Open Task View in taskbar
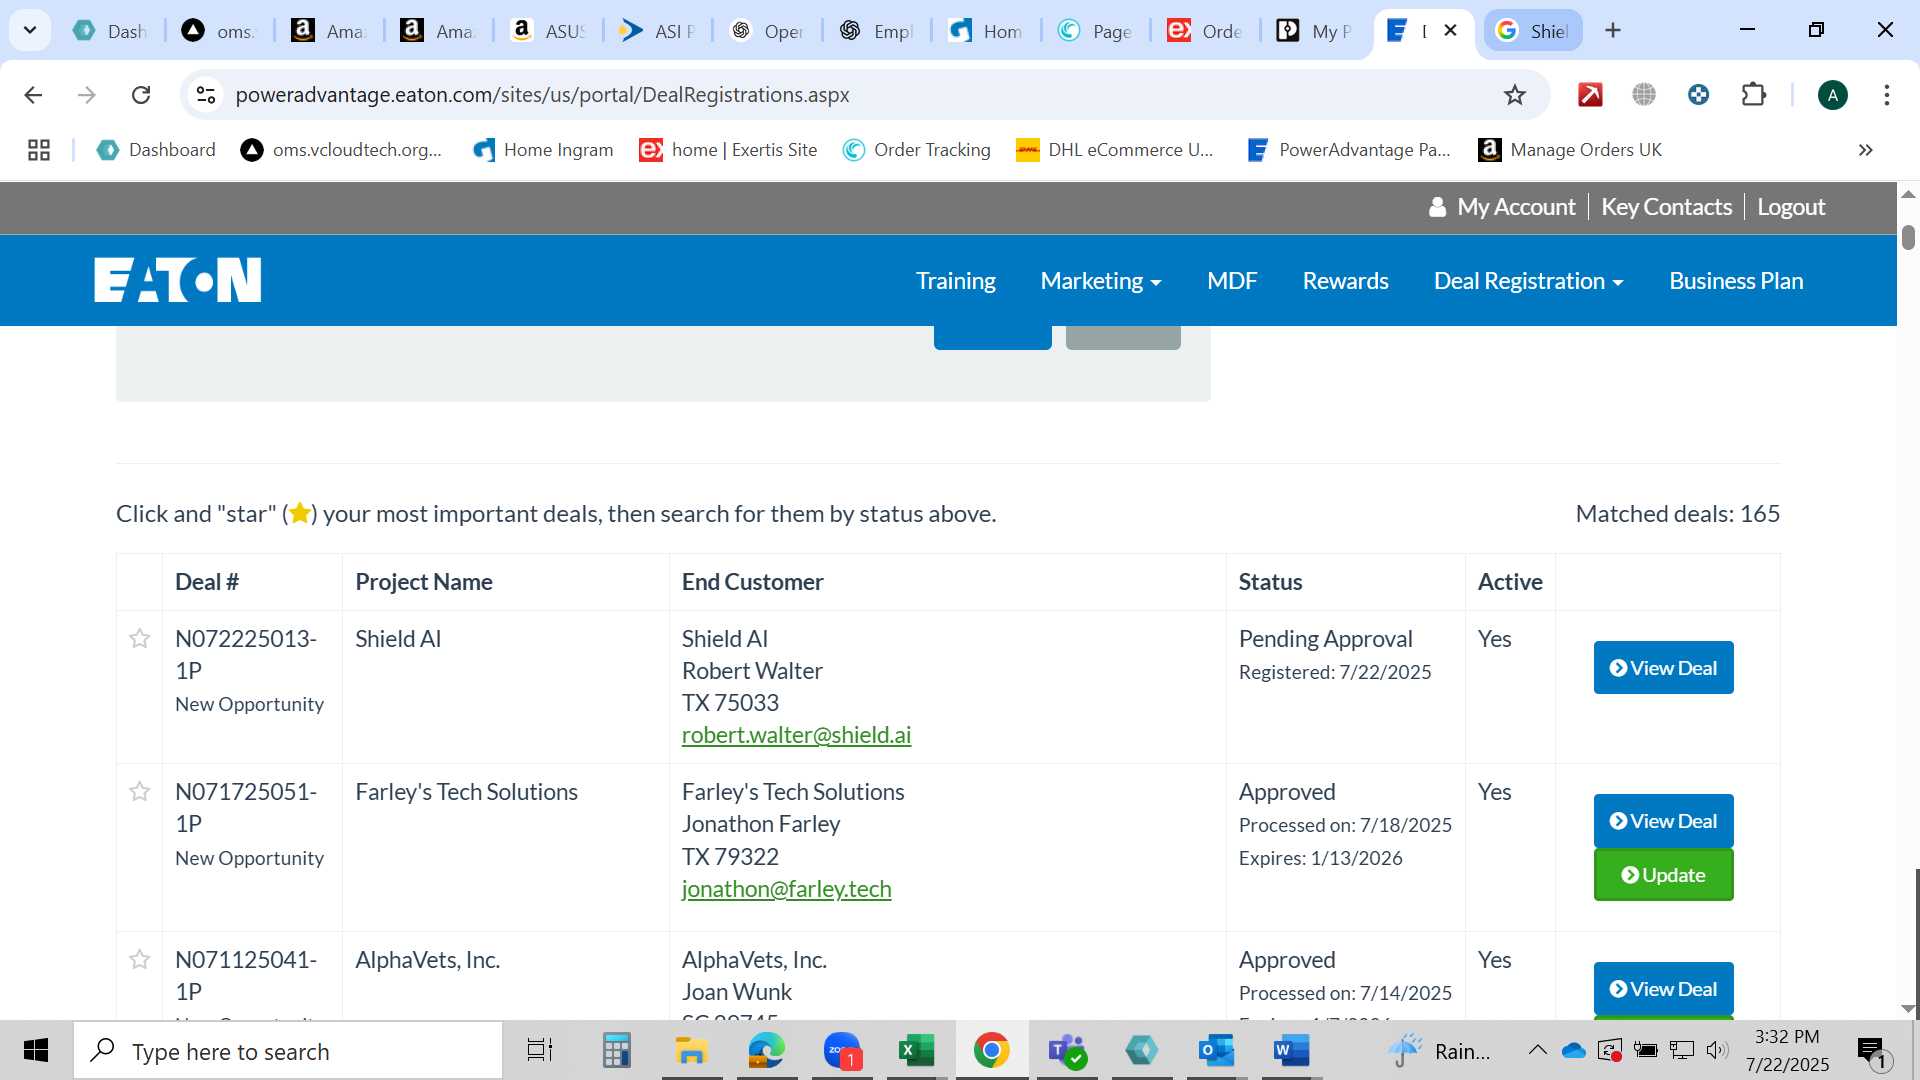Viewport: 1920px width, 1080px height. 540,1051
